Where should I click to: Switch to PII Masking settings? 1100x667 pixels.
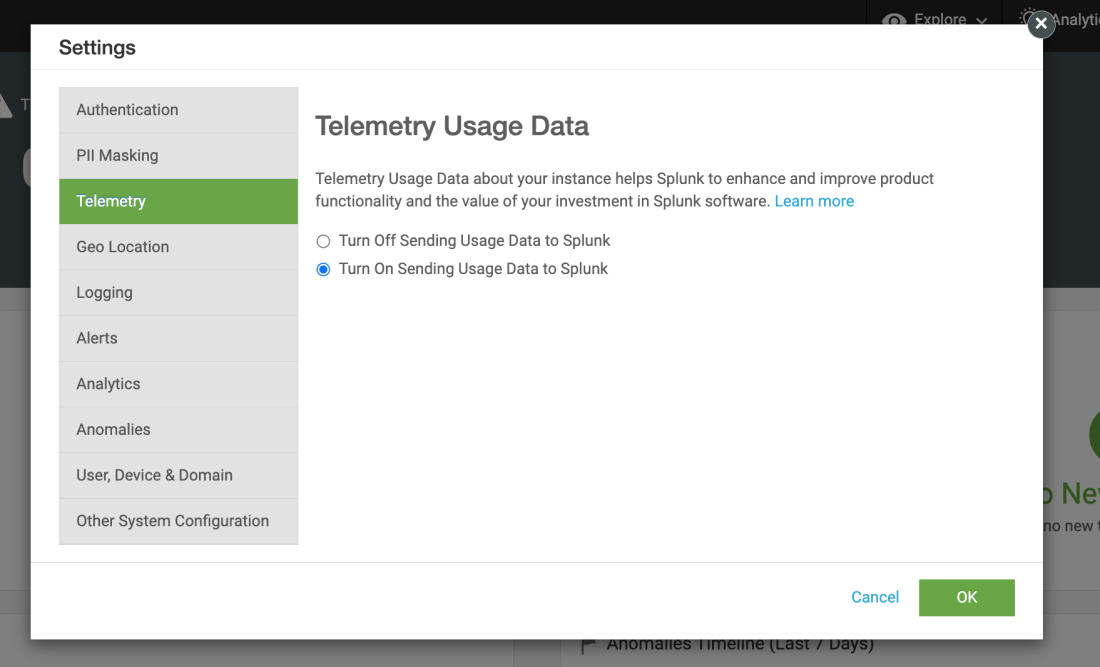click(178, 156)
